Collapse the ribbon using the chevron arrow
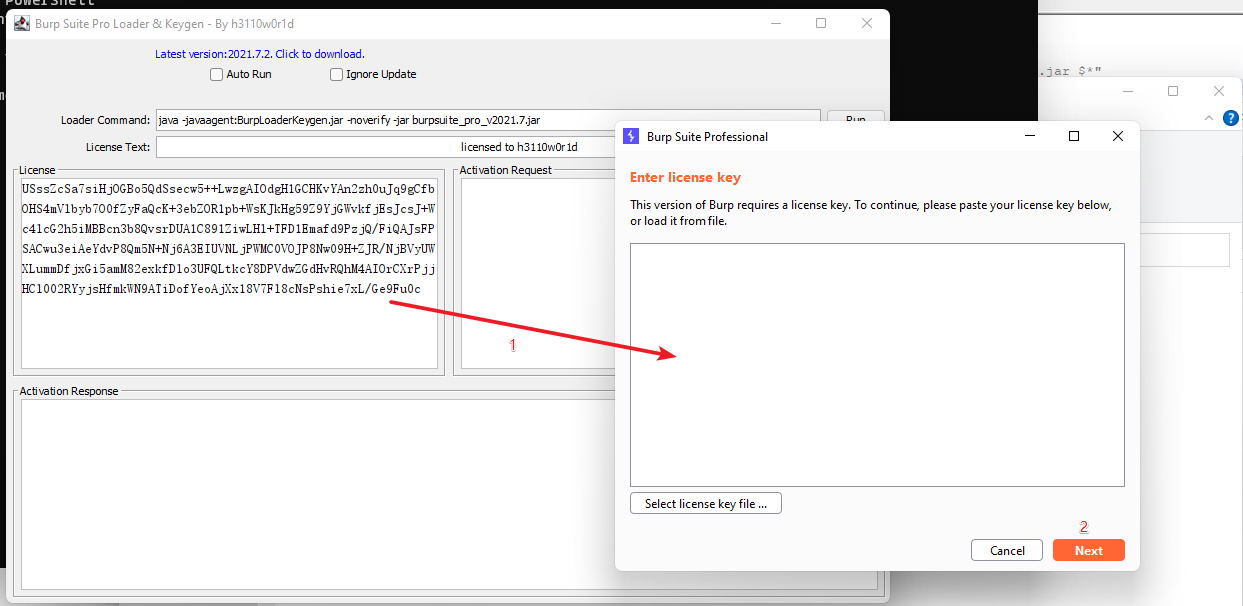 [x=1208, y=118]
